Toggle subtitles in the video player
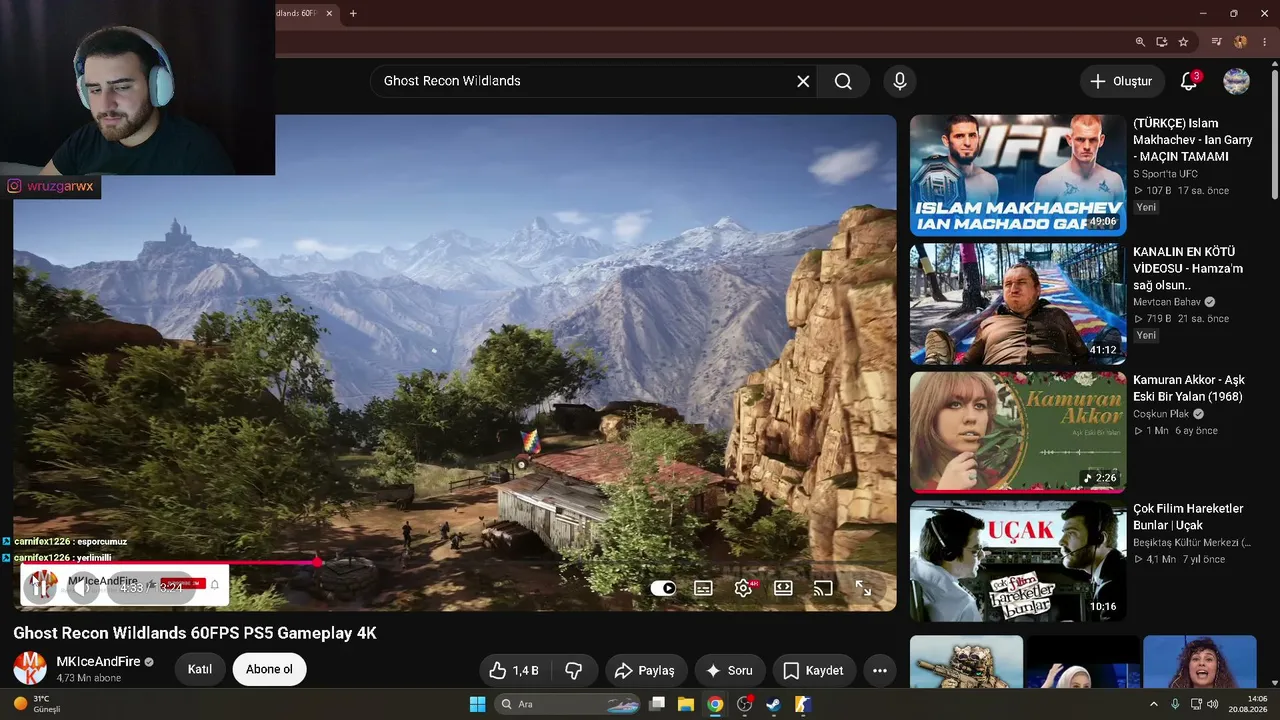 point(703,588)
